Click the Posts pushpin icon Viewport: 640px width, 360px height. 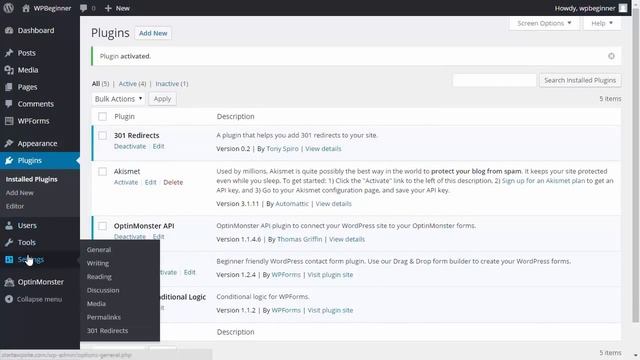click(x=9, y=53)
